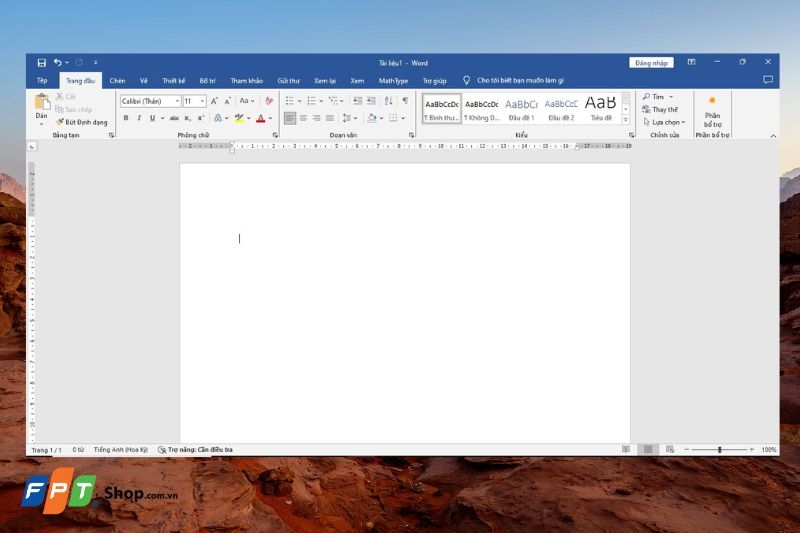
Task: Open the Calibri font name dropdown
Action: point(150,101)
